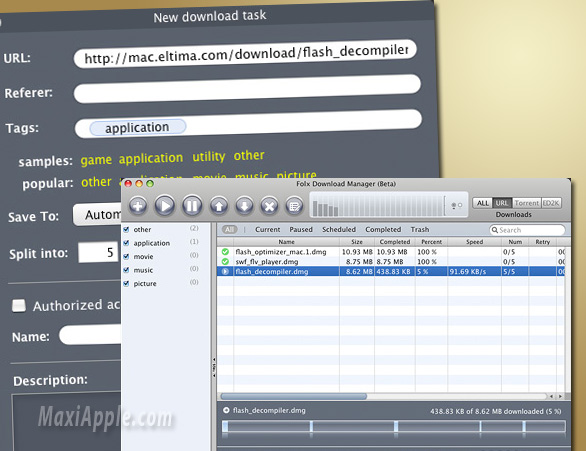Sort list by Percent column header
586x451 pixels.
click(x=431, y=242)
